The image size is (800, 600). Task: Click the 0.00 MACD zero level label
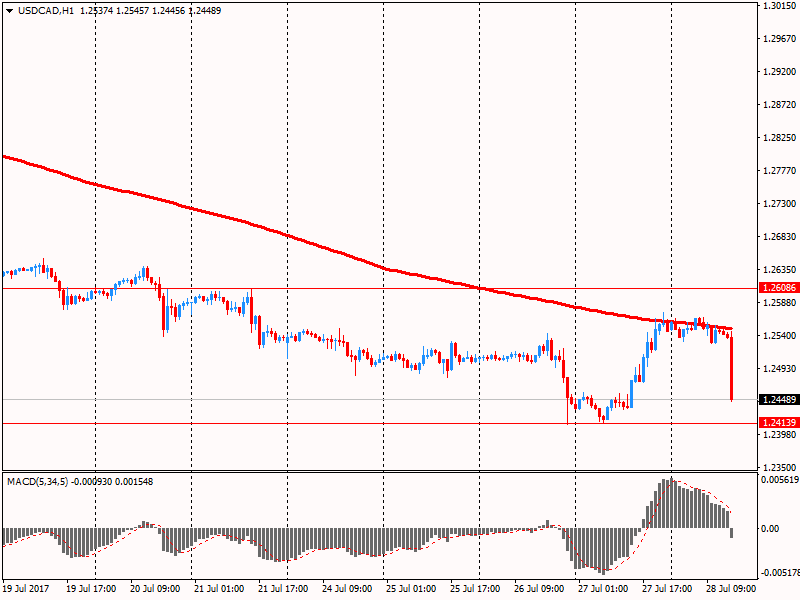point(770,529)
